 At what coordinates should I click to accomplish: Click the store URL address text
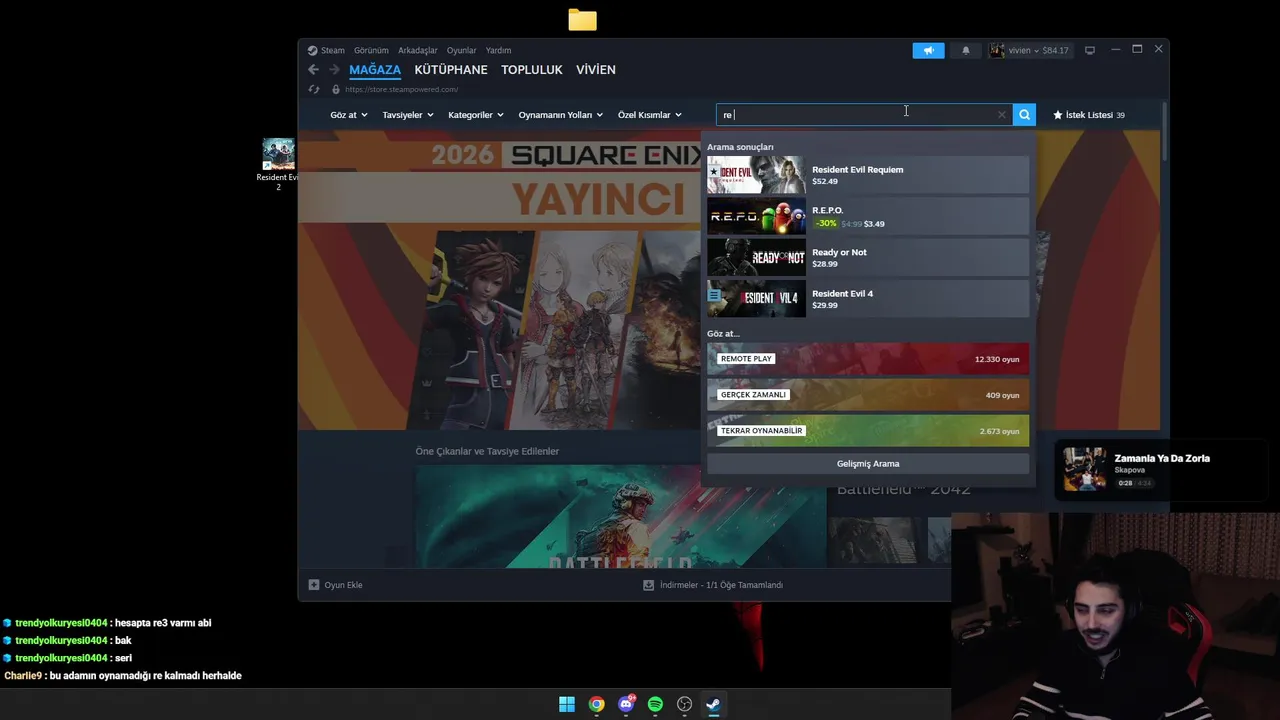pyautogui.click(x=401, y=89)
